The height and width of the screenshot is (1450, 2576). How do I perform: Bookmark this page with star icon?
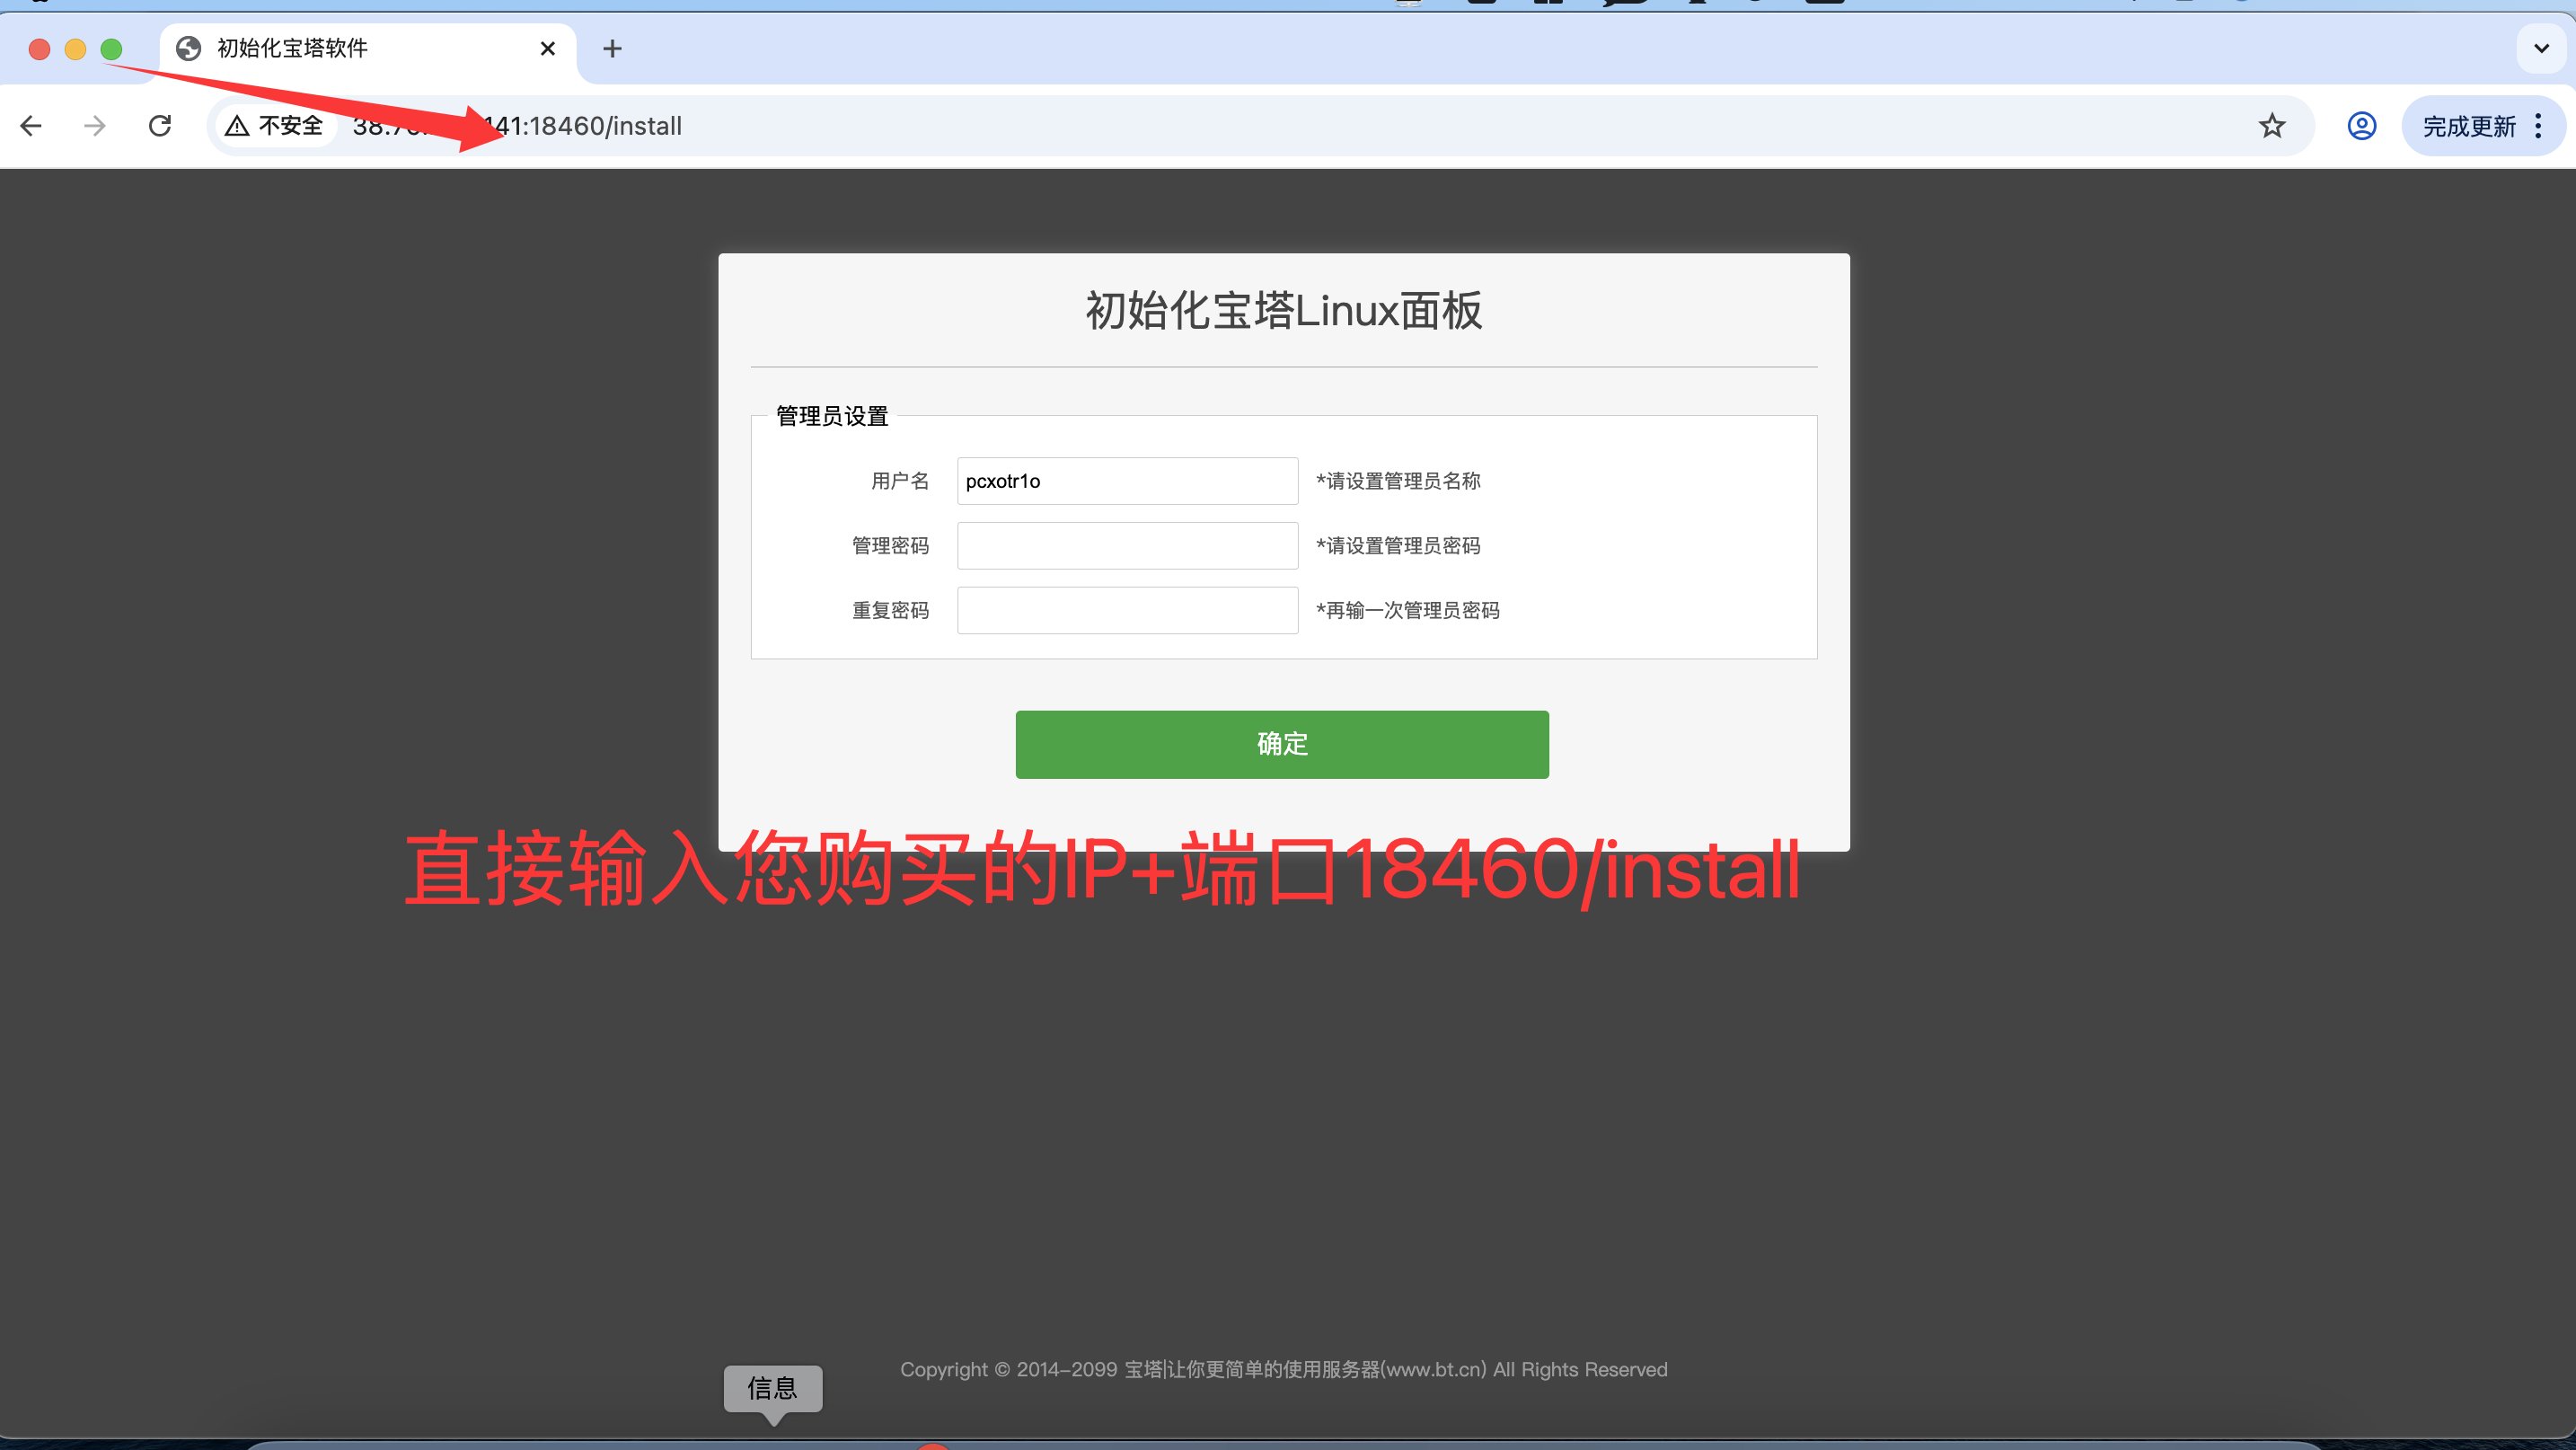tap(2271, 126)
